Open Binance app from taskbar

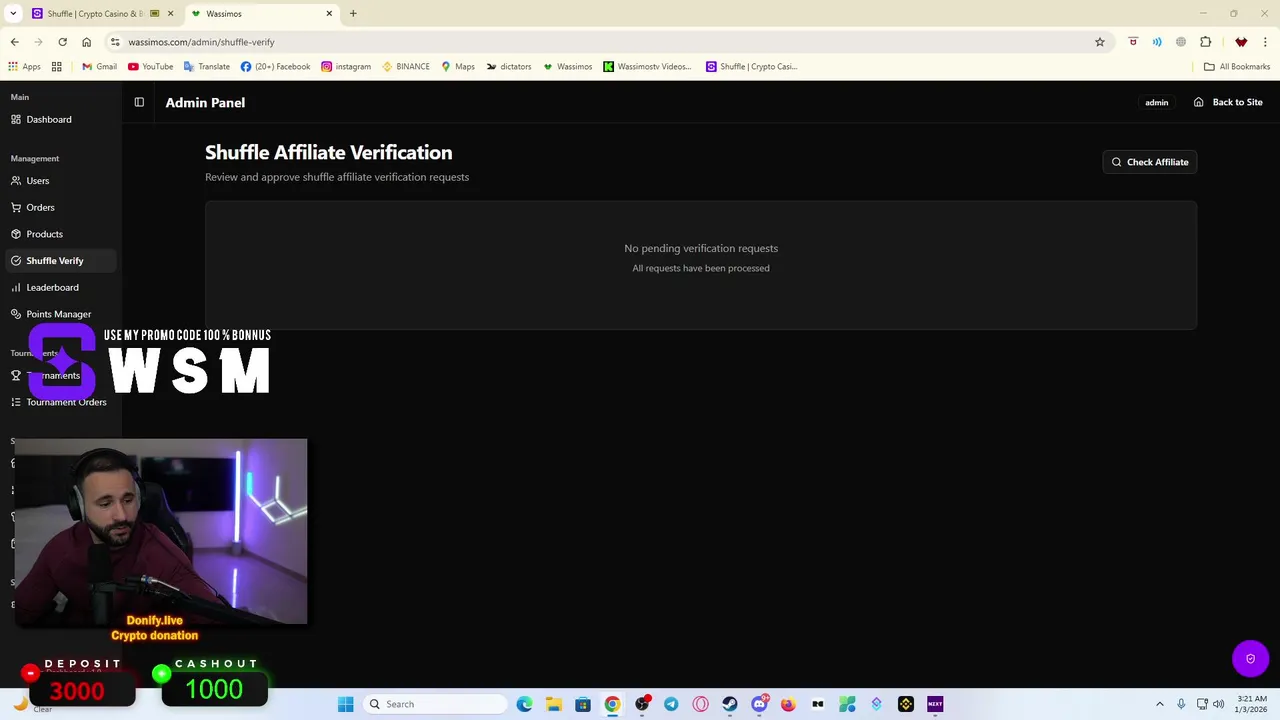click(x=906, y=704)
